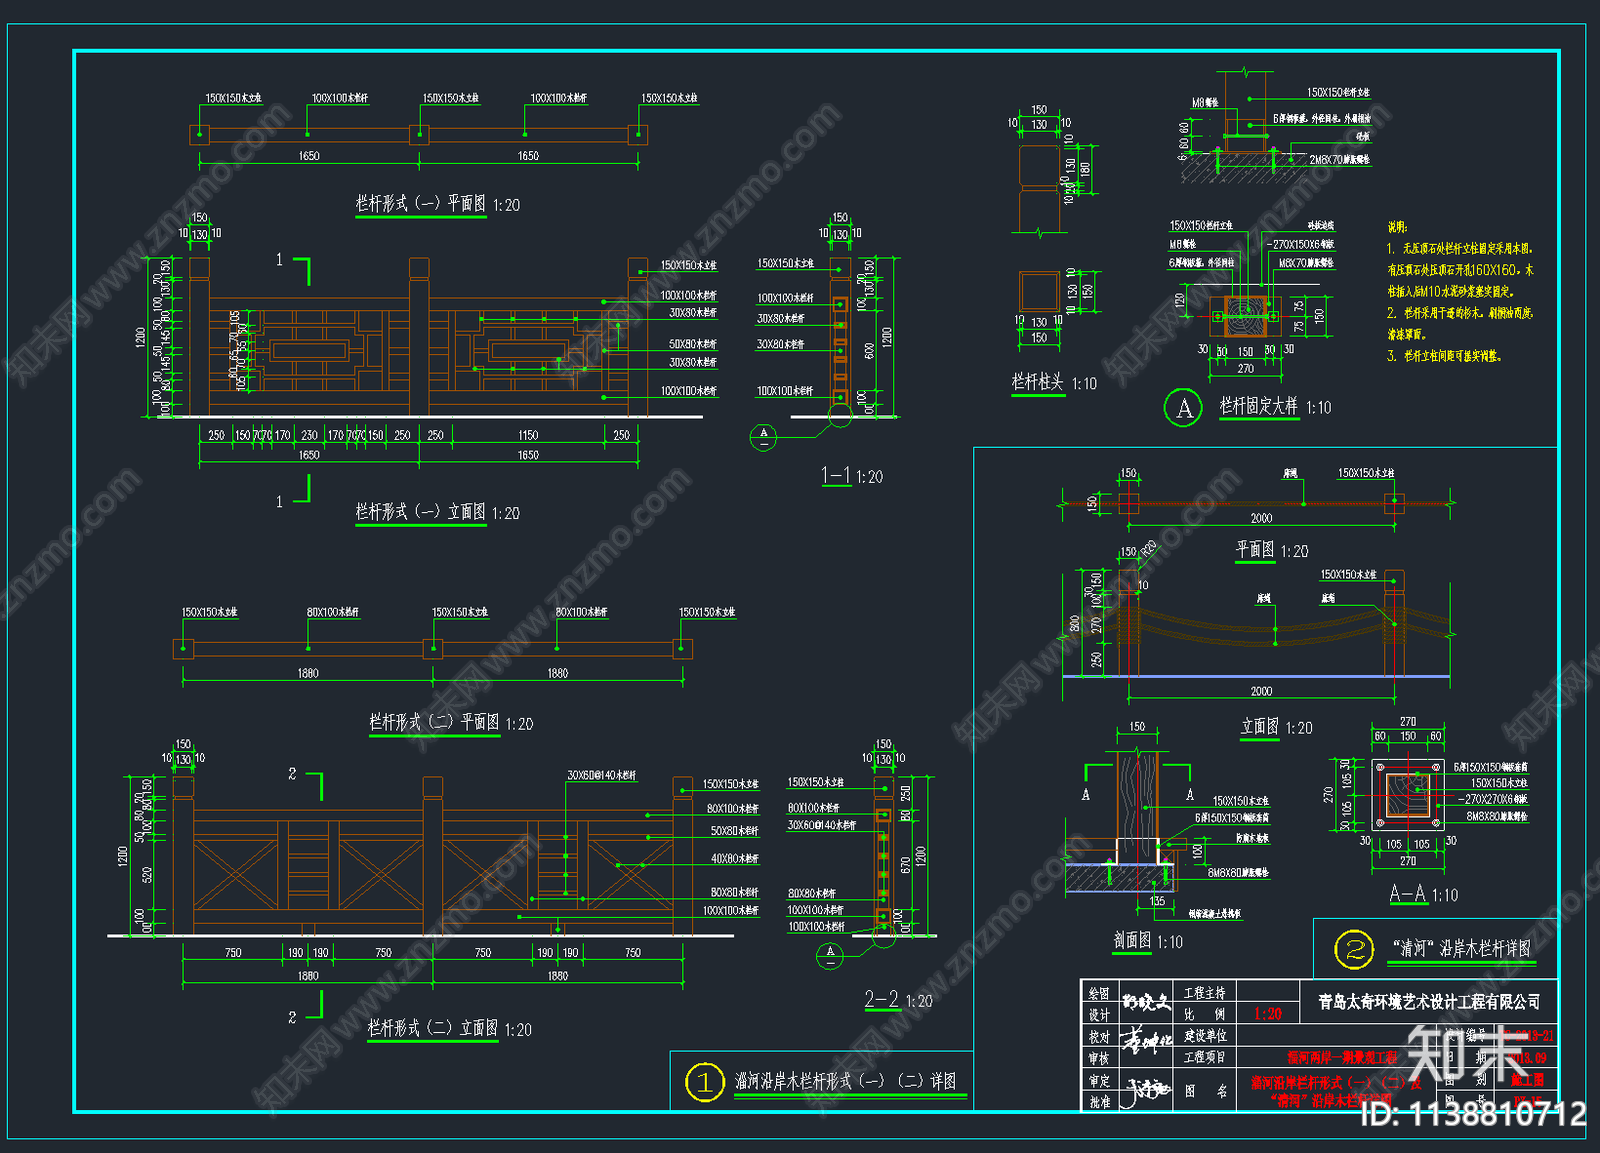Select section mark '2' above elevation two
The height and width of the screenshot is (1153, 1600).
click(x=292, y=773)
